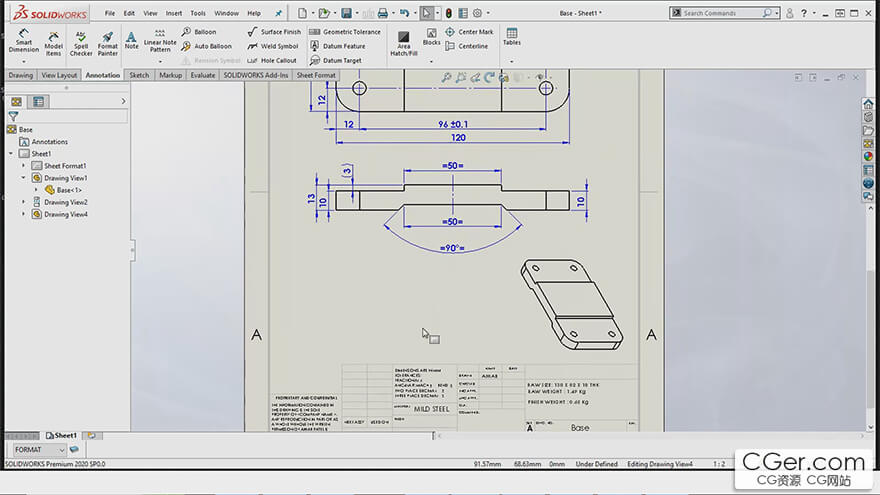
Task: Add a Balloon annotation
Action: click(x=198, y=32)
